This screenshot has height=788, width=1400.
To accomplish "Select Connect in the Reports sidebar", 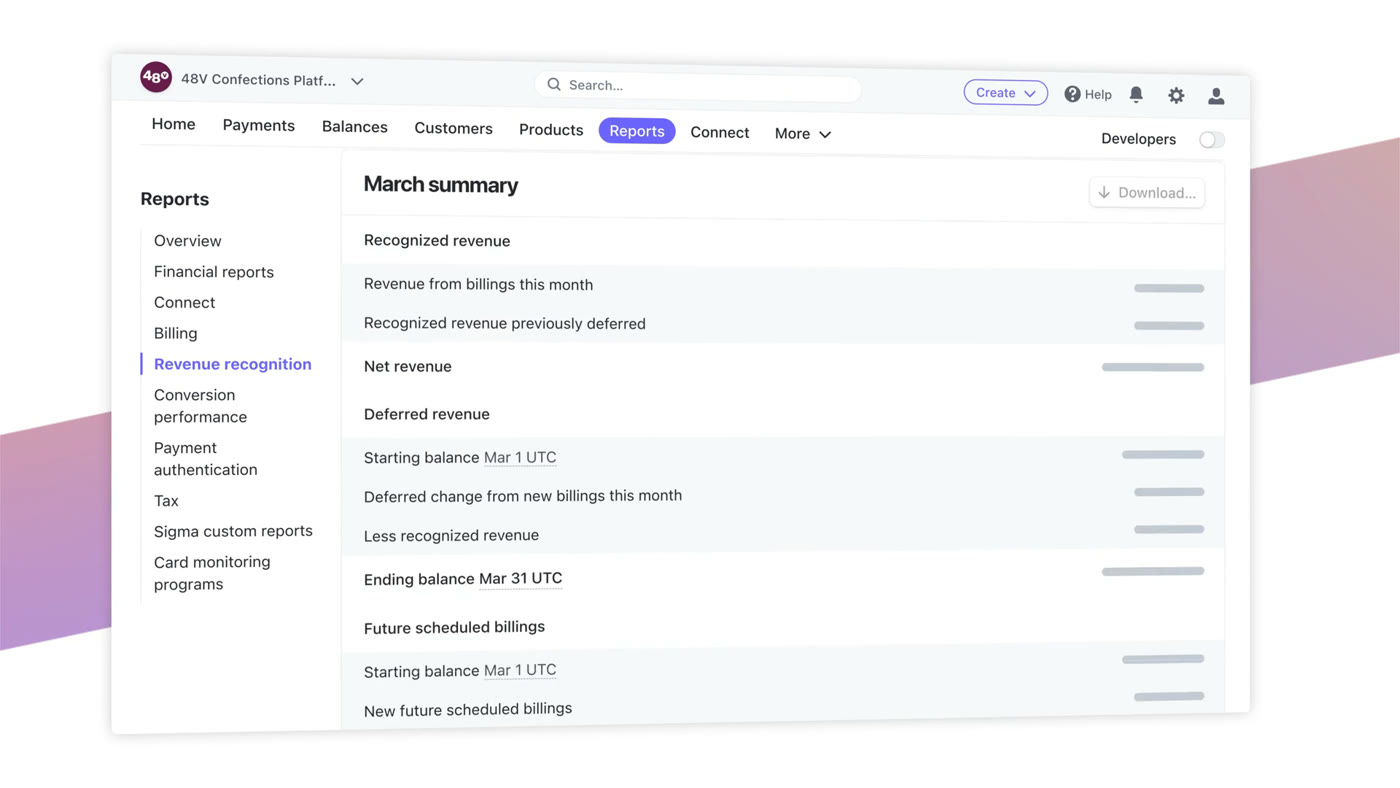I will click(184, 303).
